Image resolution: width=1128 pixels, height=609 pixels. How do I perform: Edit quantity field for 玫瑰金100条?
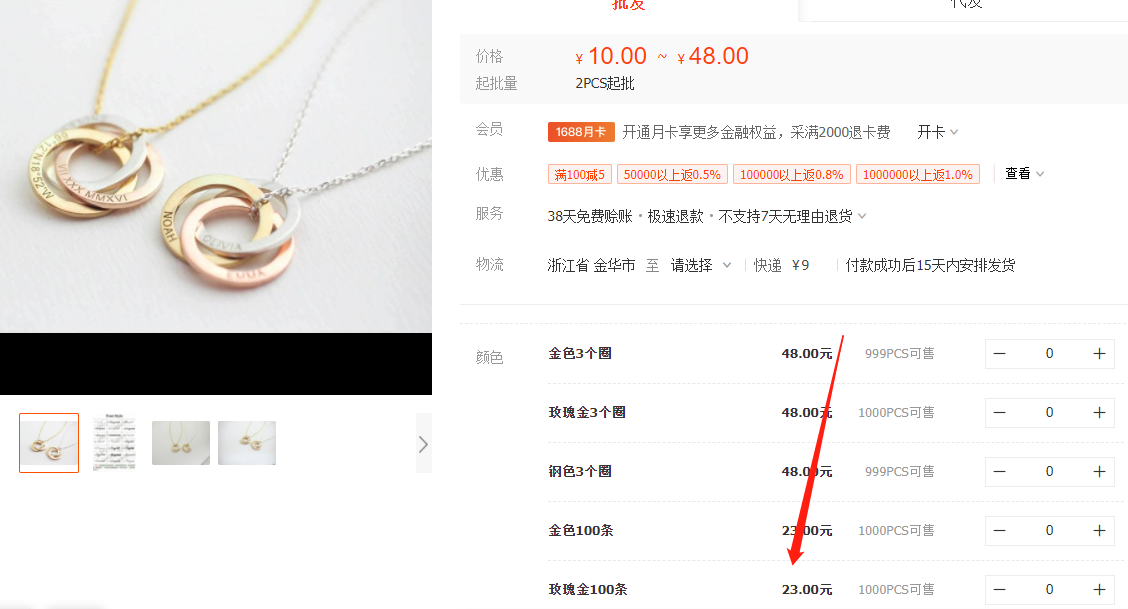click(x=1049, y=590)
